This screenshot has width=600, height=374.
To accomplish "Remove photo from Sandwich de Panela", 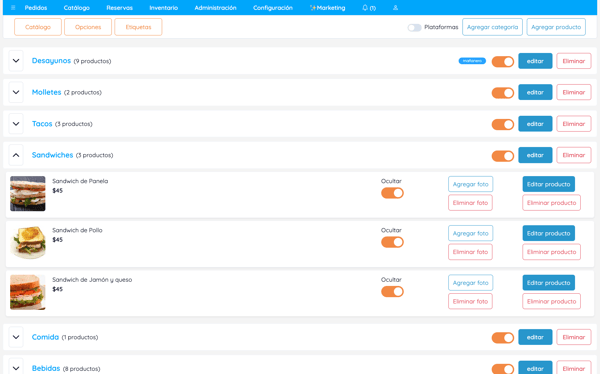I will (470, 203).
